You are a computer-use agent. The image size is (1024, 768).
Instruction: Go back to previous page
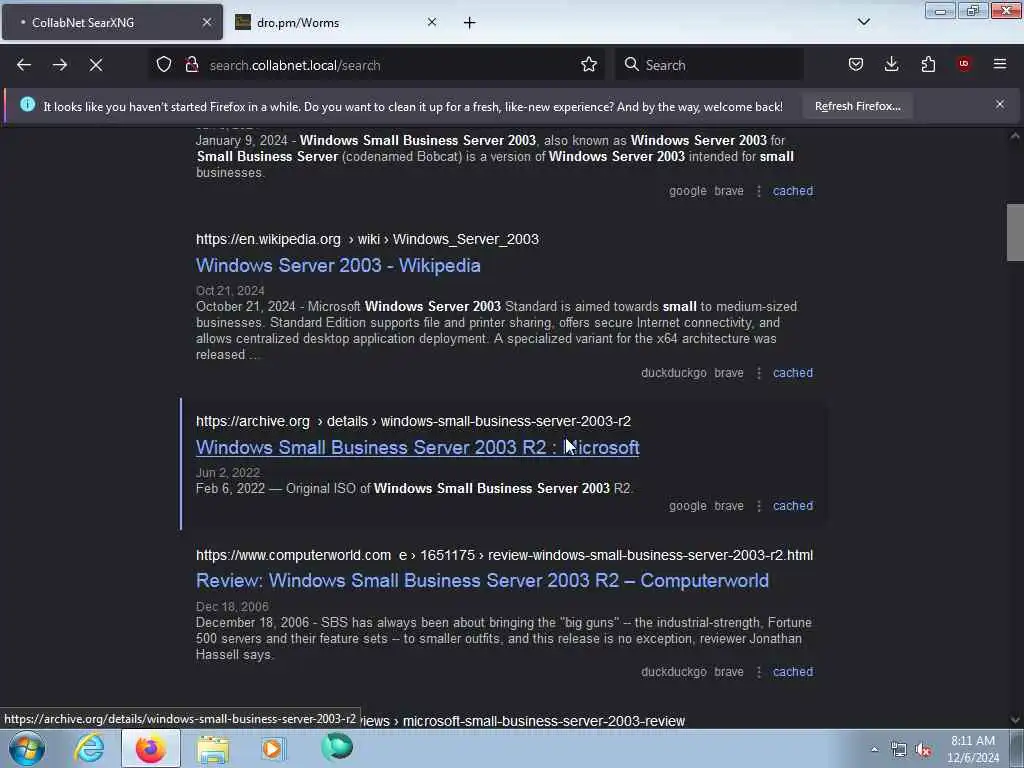[24, 65]
